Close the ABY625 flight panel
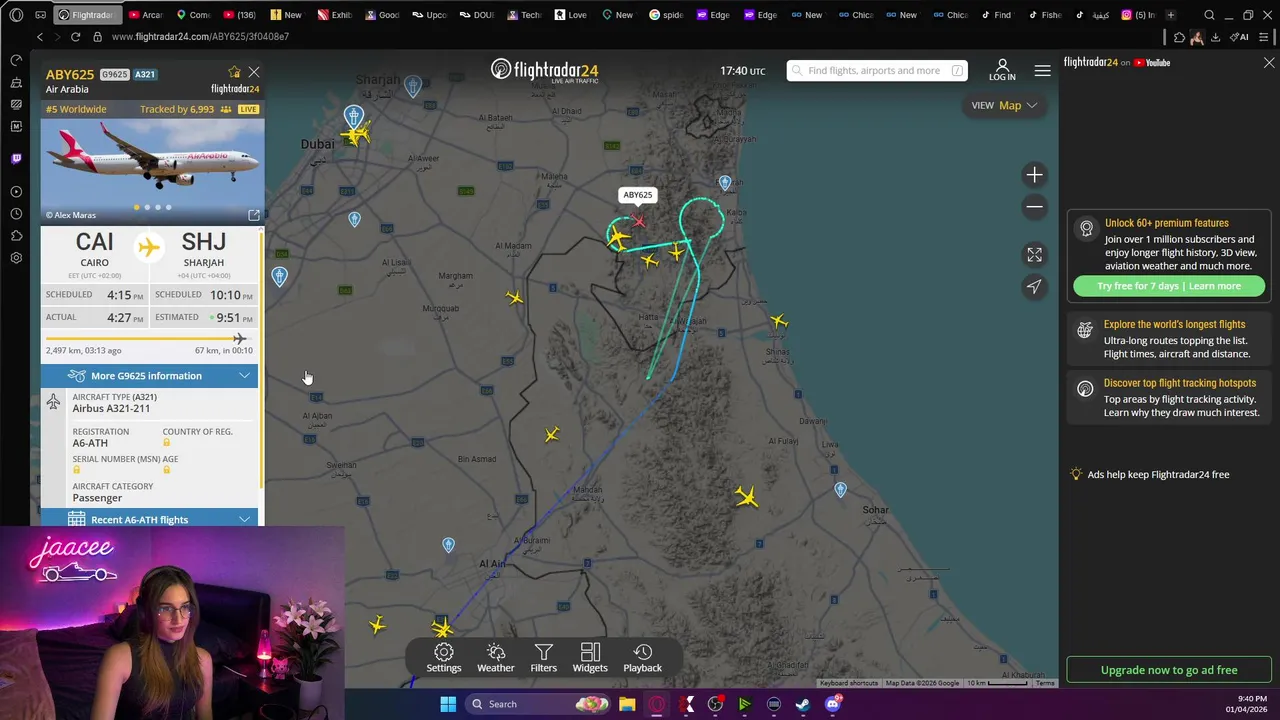Viewport: 1280px width, 720px height. tap(254, 73)
